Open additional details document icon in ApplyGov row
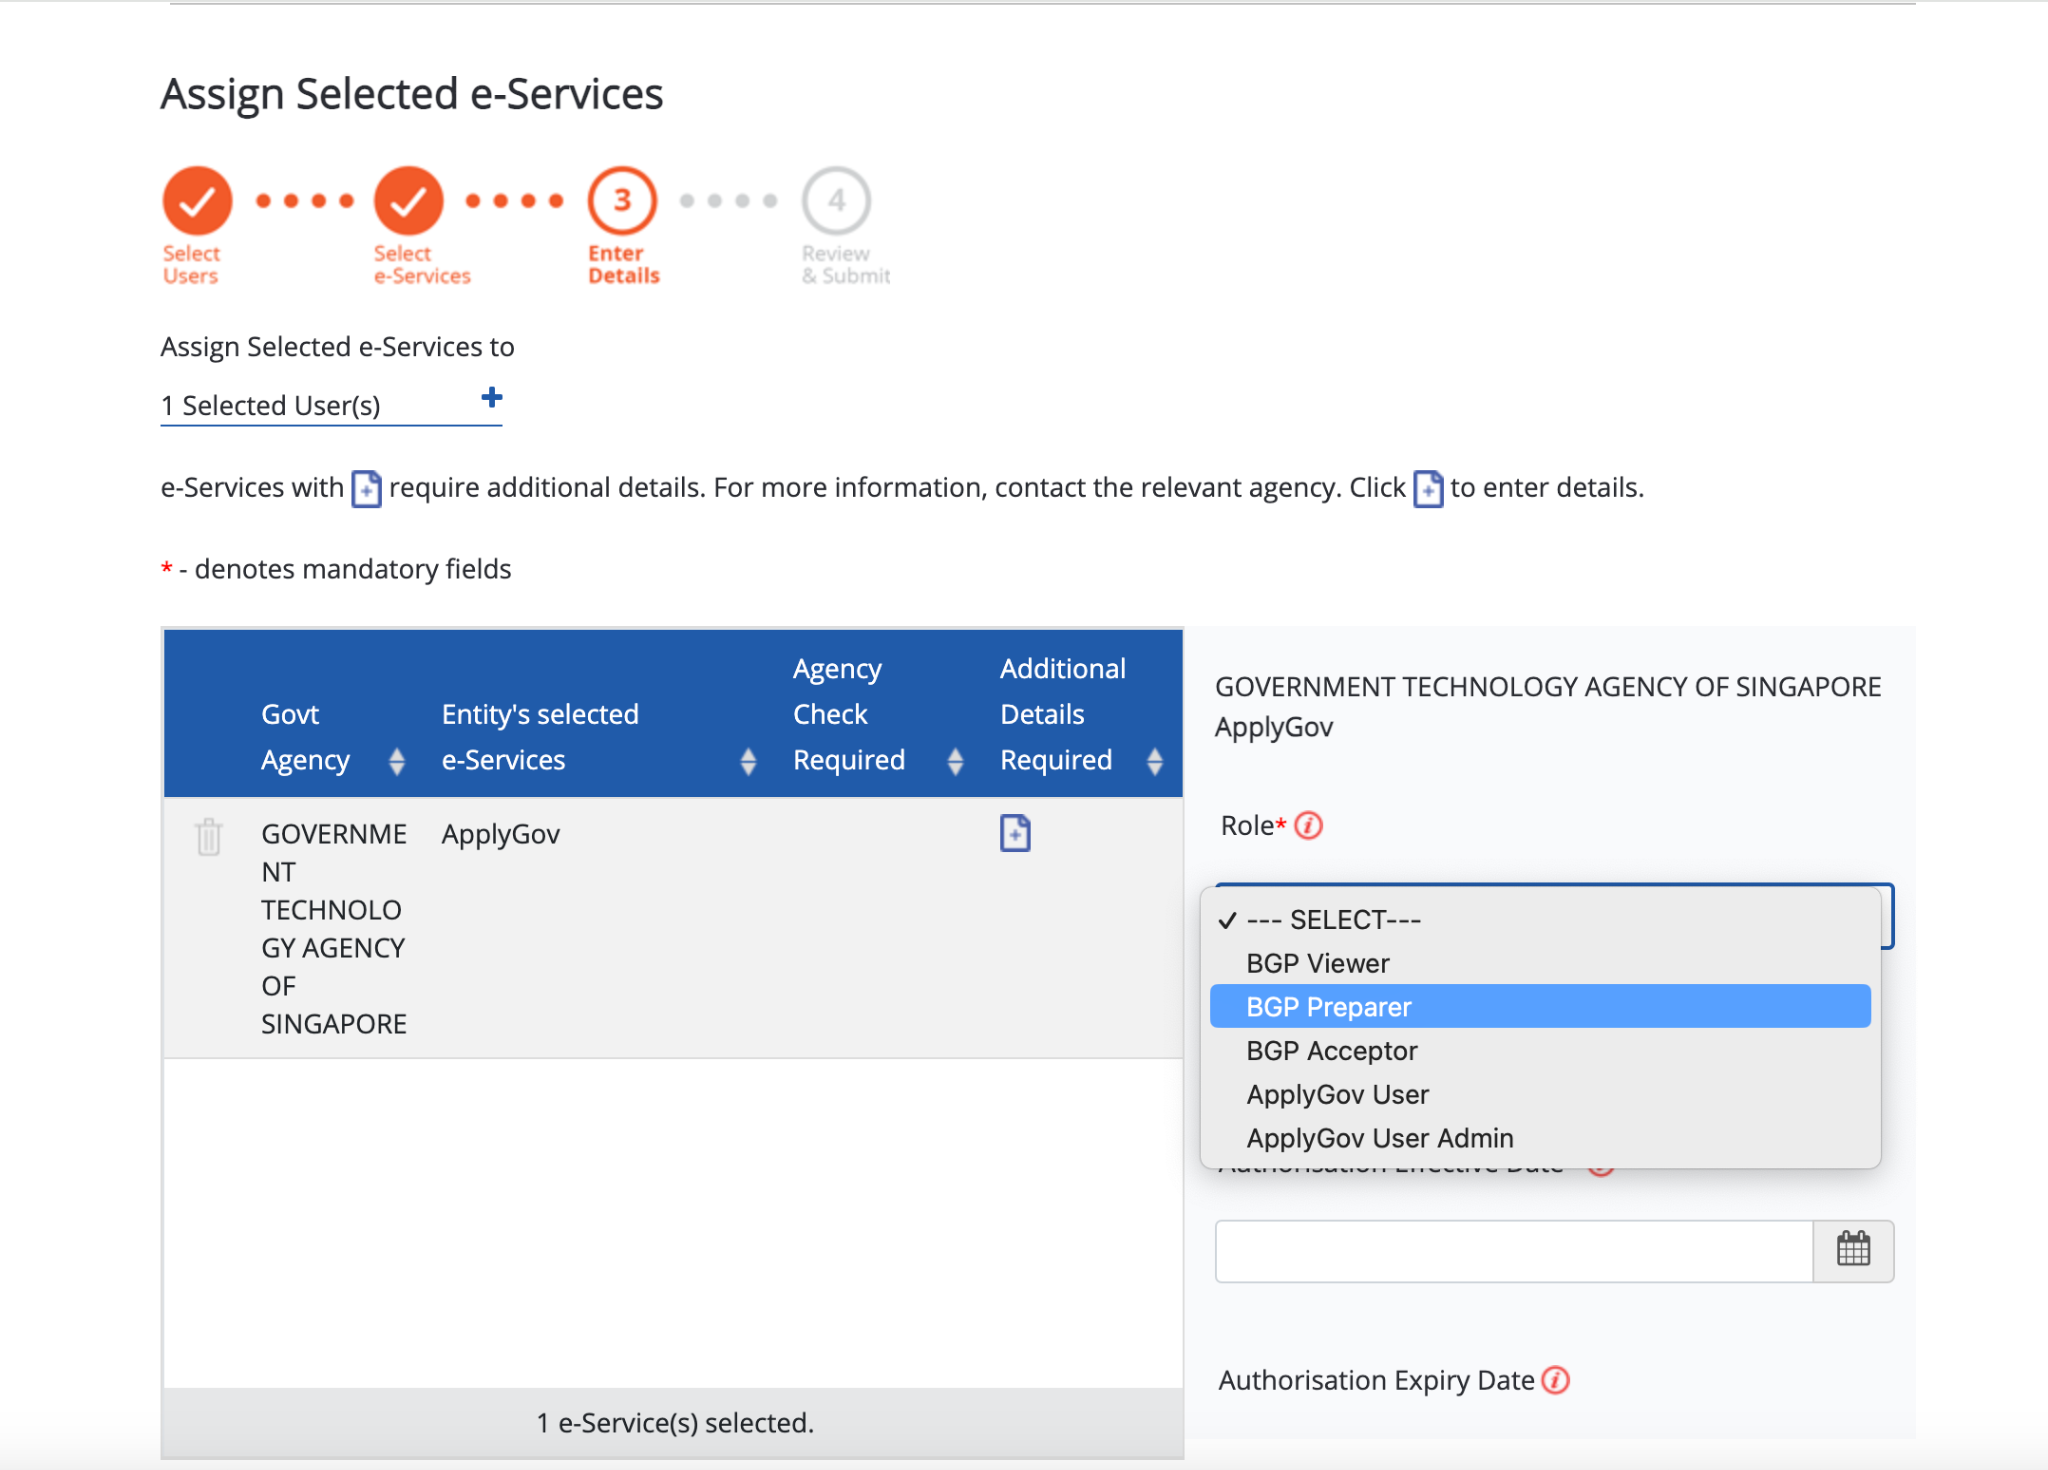This screenshot has width=2048, height=1470. coord(1015,833)
